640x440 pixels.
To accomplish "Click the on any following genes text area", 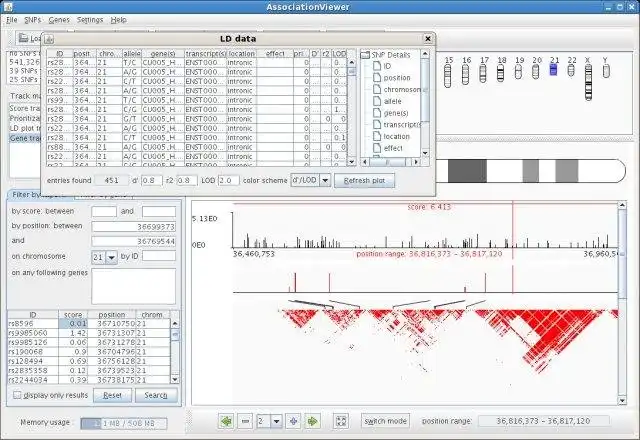I will coord(134,286).
